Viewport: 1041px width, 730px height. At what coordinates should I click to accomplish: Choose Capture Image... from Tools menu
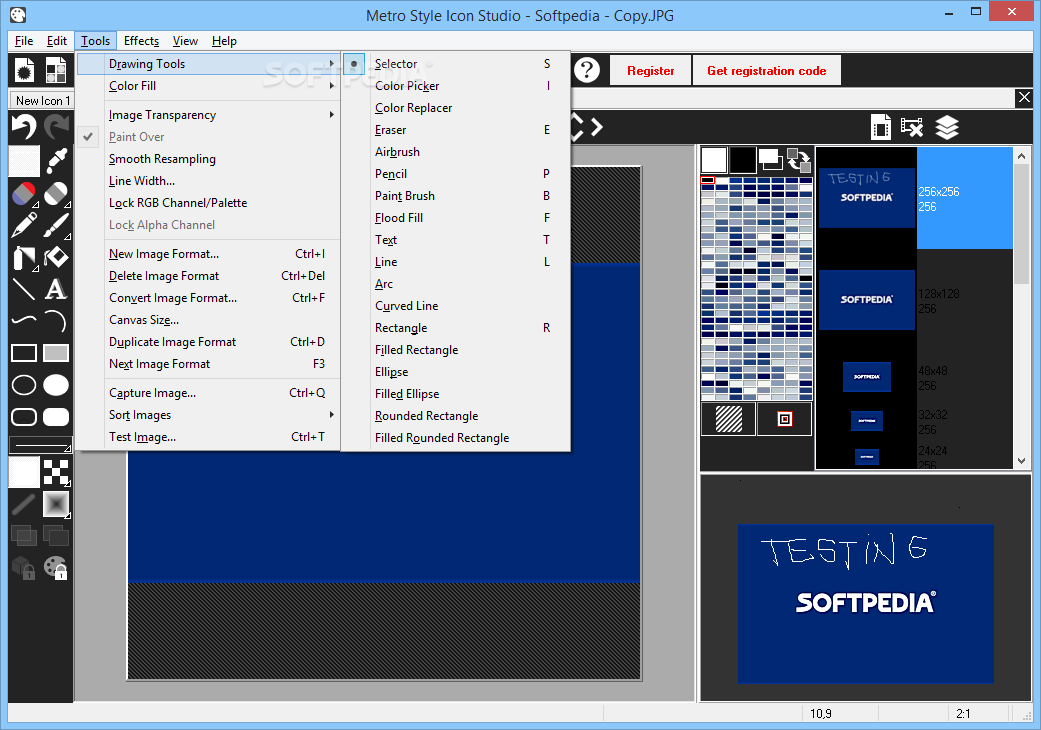pos(208,393)
